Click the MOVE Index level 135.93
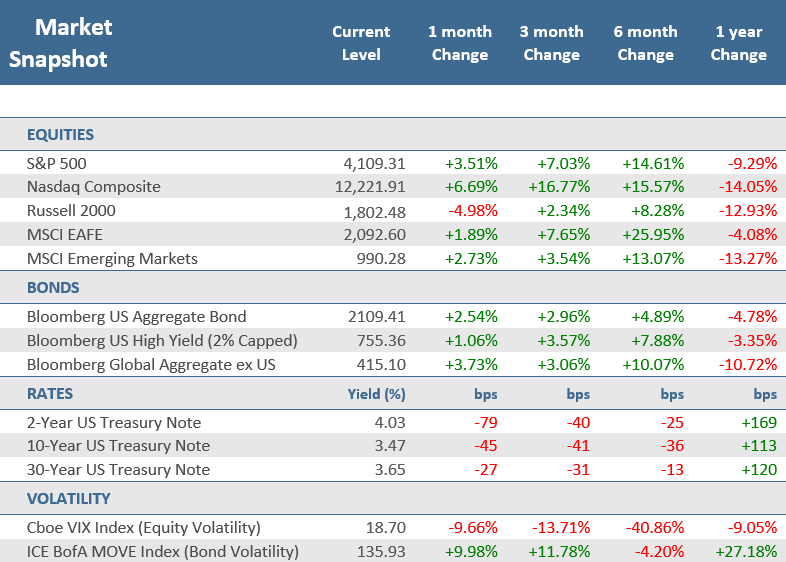786x562 pixels. (381, 551)
